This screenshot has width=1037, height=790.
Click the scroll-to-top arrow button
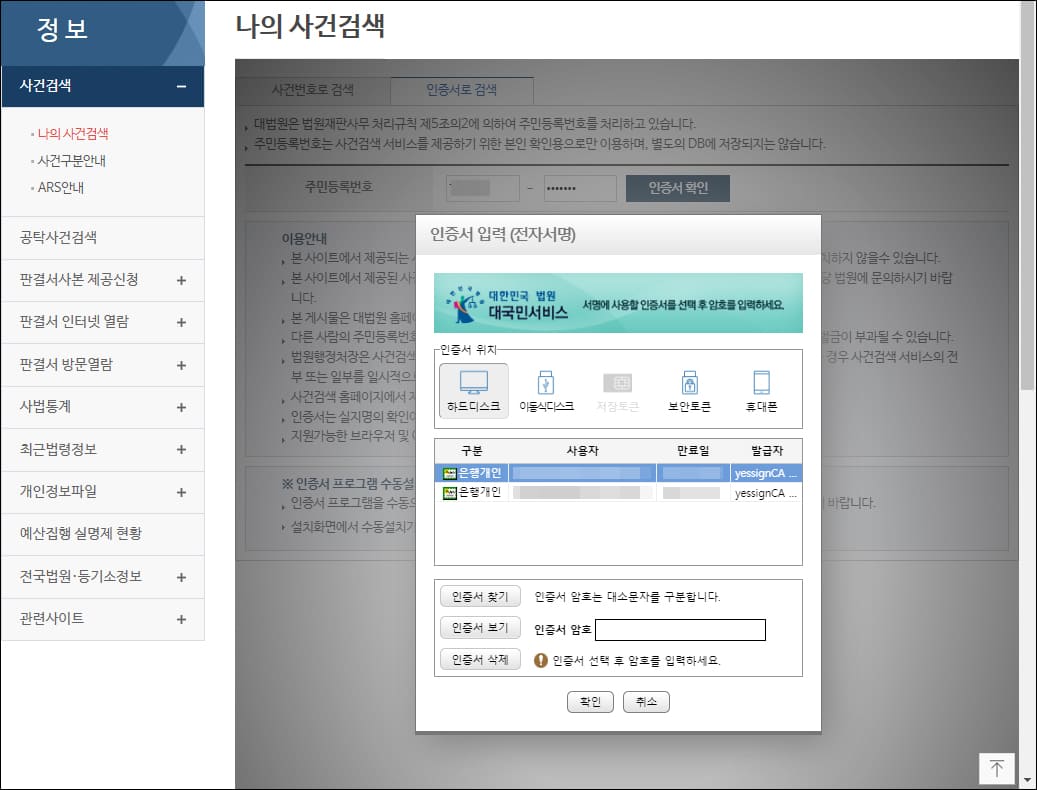tap(996, 768)
